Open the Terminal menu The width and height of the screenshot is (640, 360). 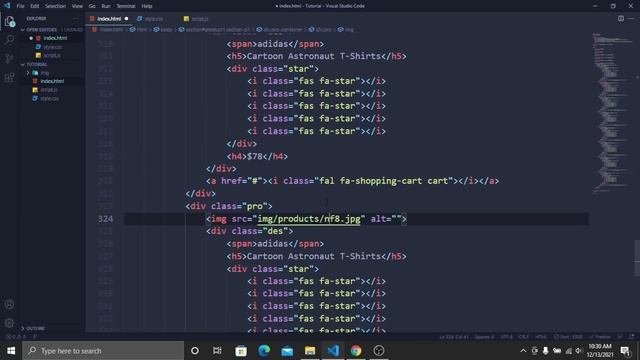pyautogui.click(x=126, y=6)
